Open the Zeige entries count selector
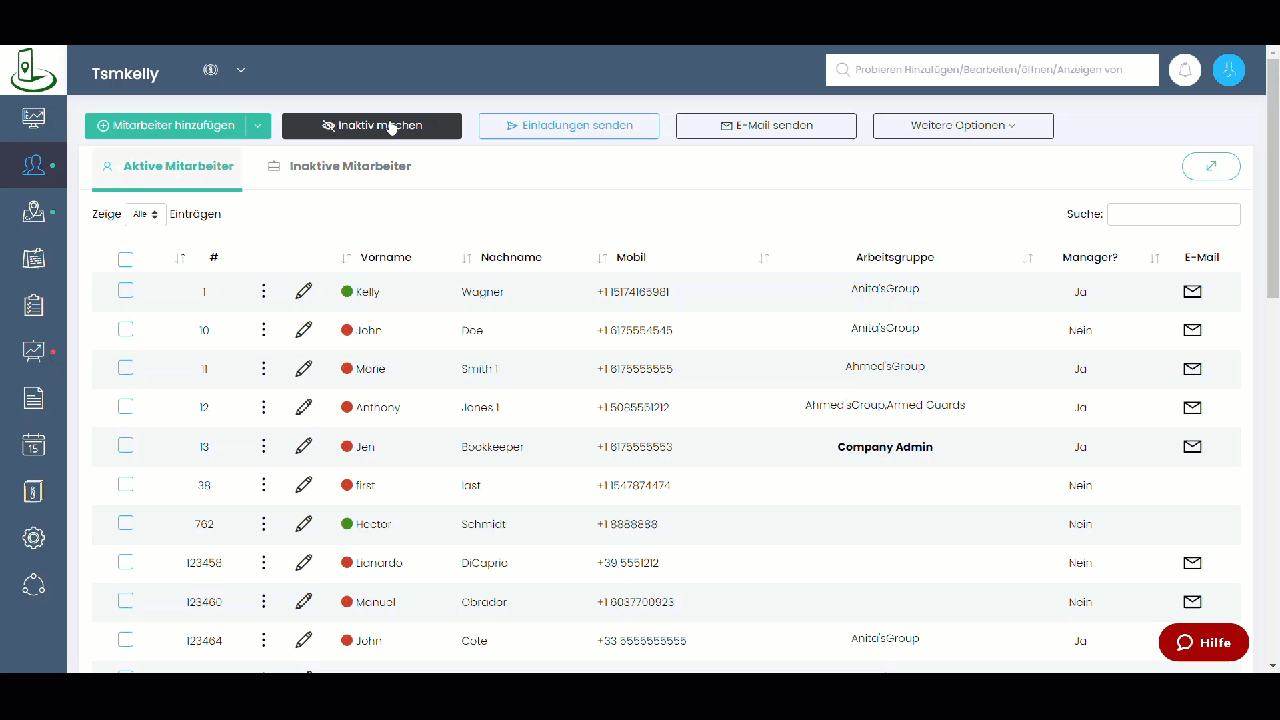The image size is (1280, 720). click(146, 214)
